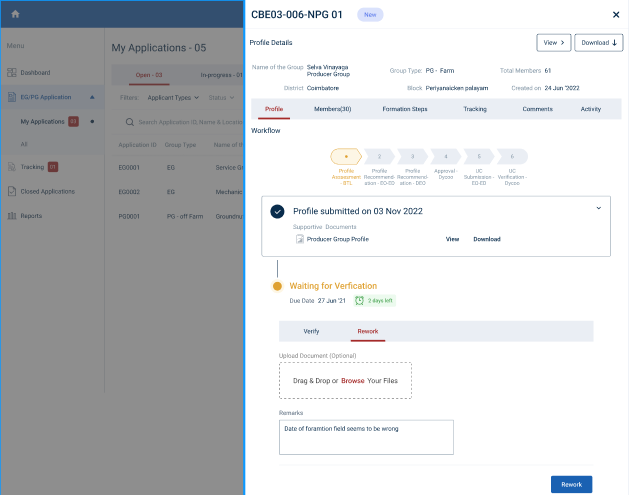The image size is (629, 495).
Task: Open Closed Applications sidebar icon
Action: coord(12,191)
